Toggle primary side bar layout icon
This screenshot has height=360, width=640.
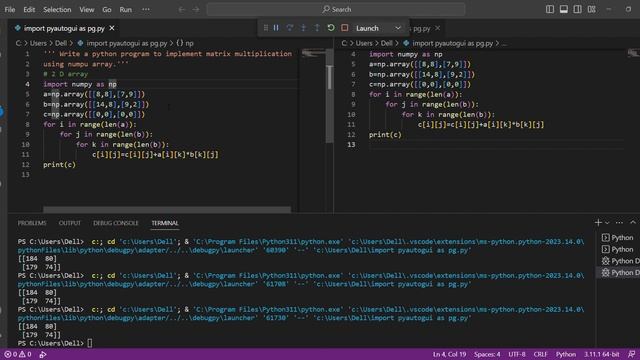tap(550, 9)
